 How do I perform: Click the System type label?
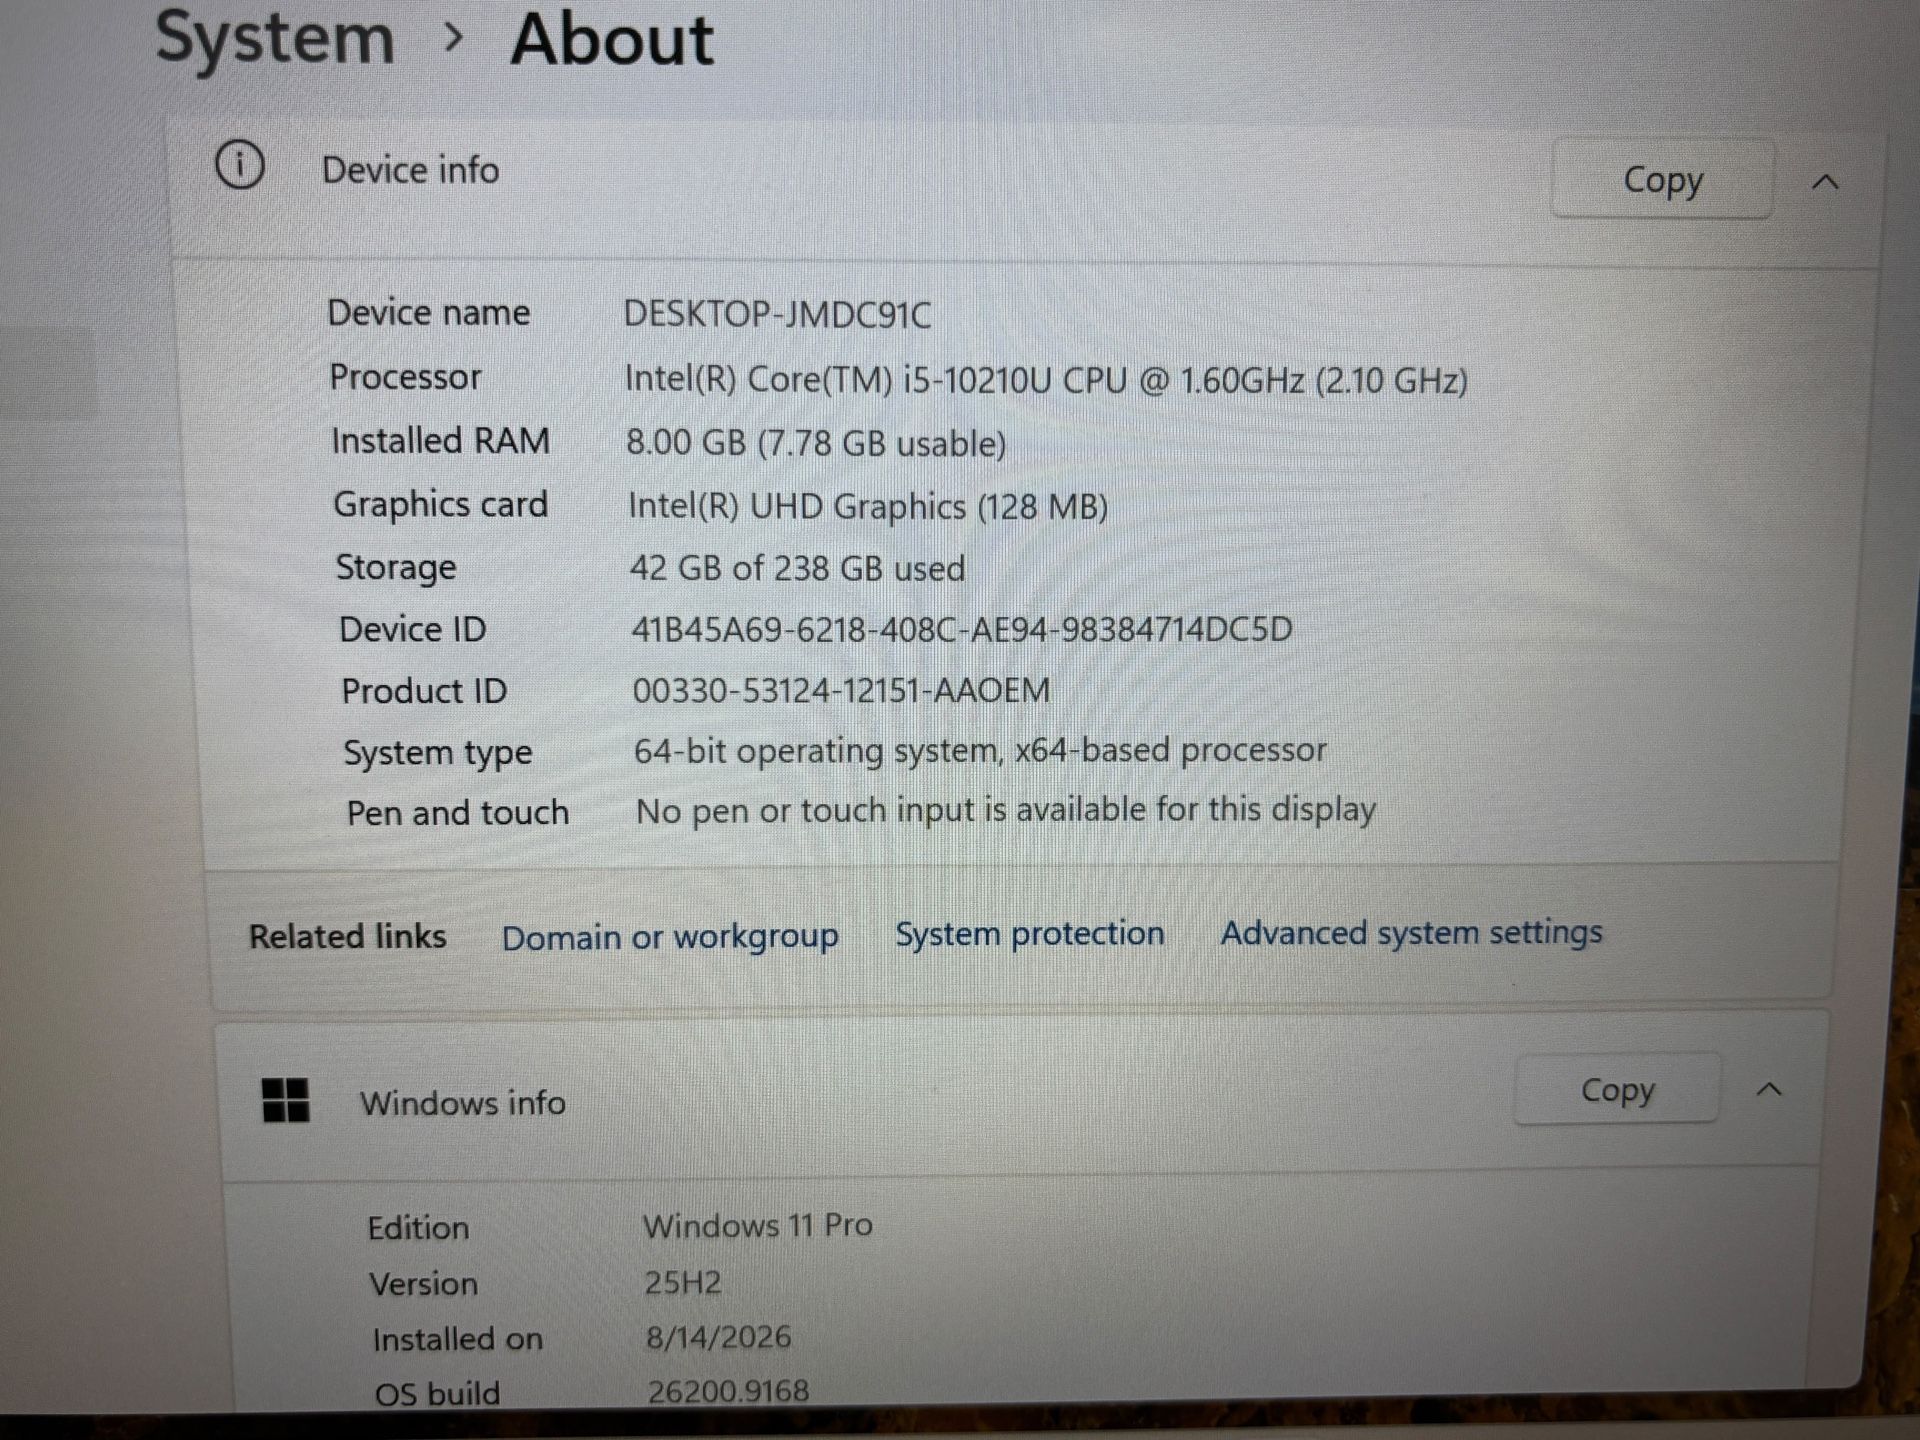pos(437,753)
